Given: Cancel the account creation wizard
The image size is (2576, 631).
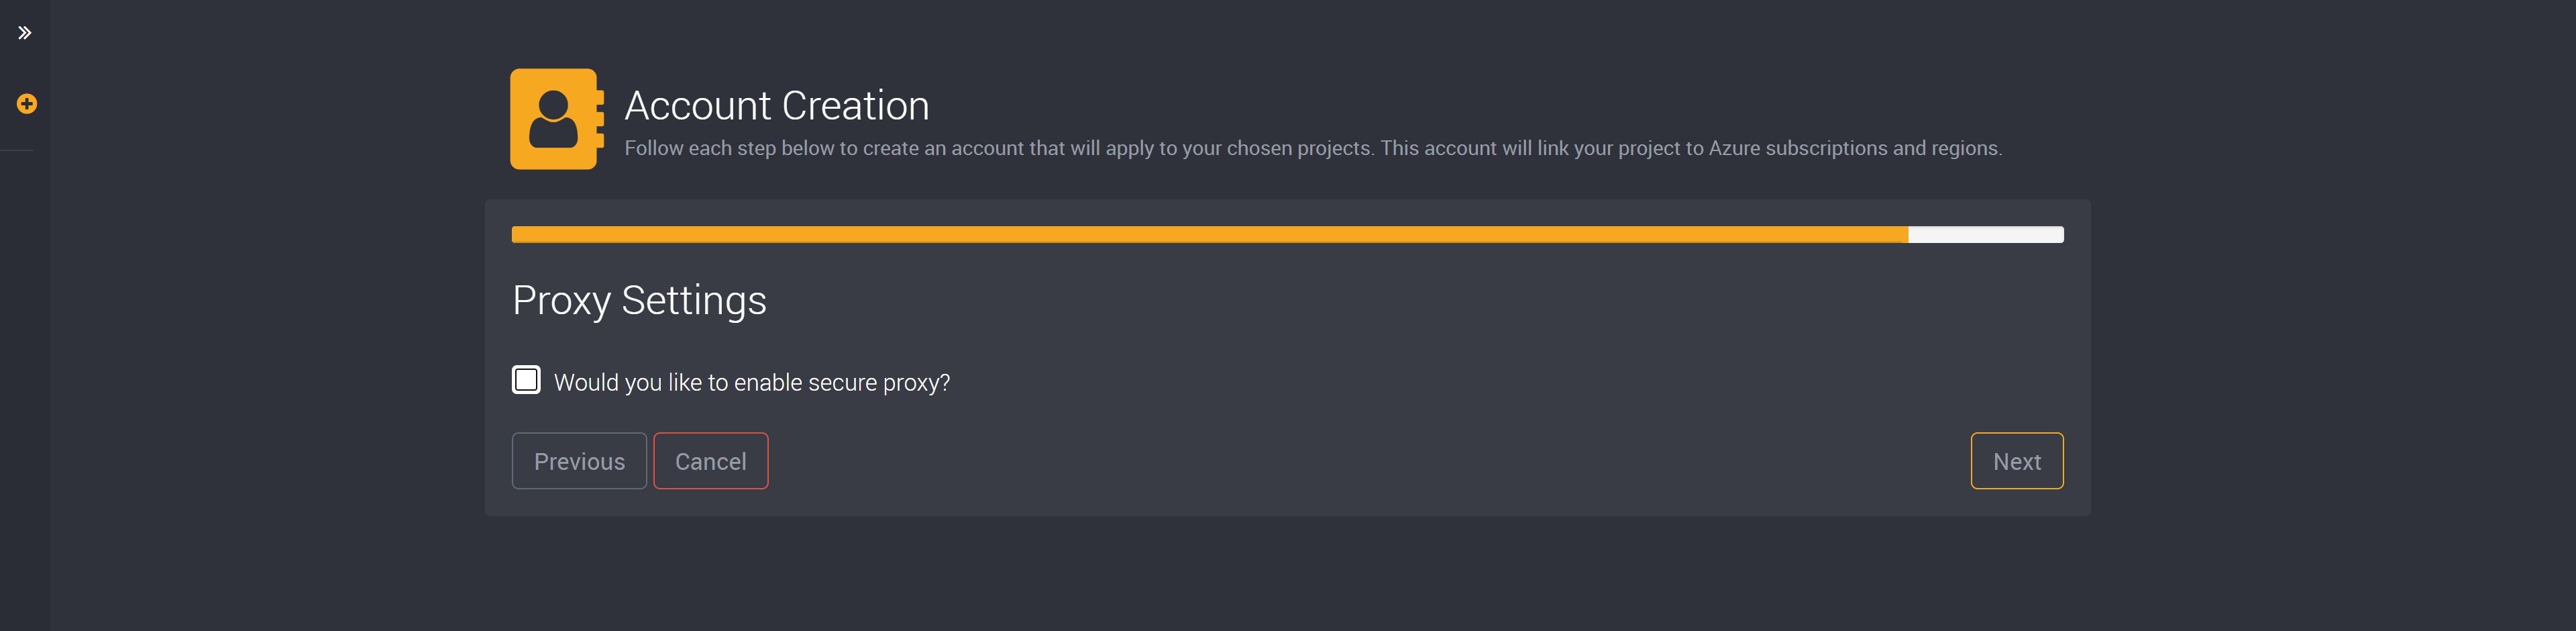Looking at the screenshot, I should click(x=711, y=461).
